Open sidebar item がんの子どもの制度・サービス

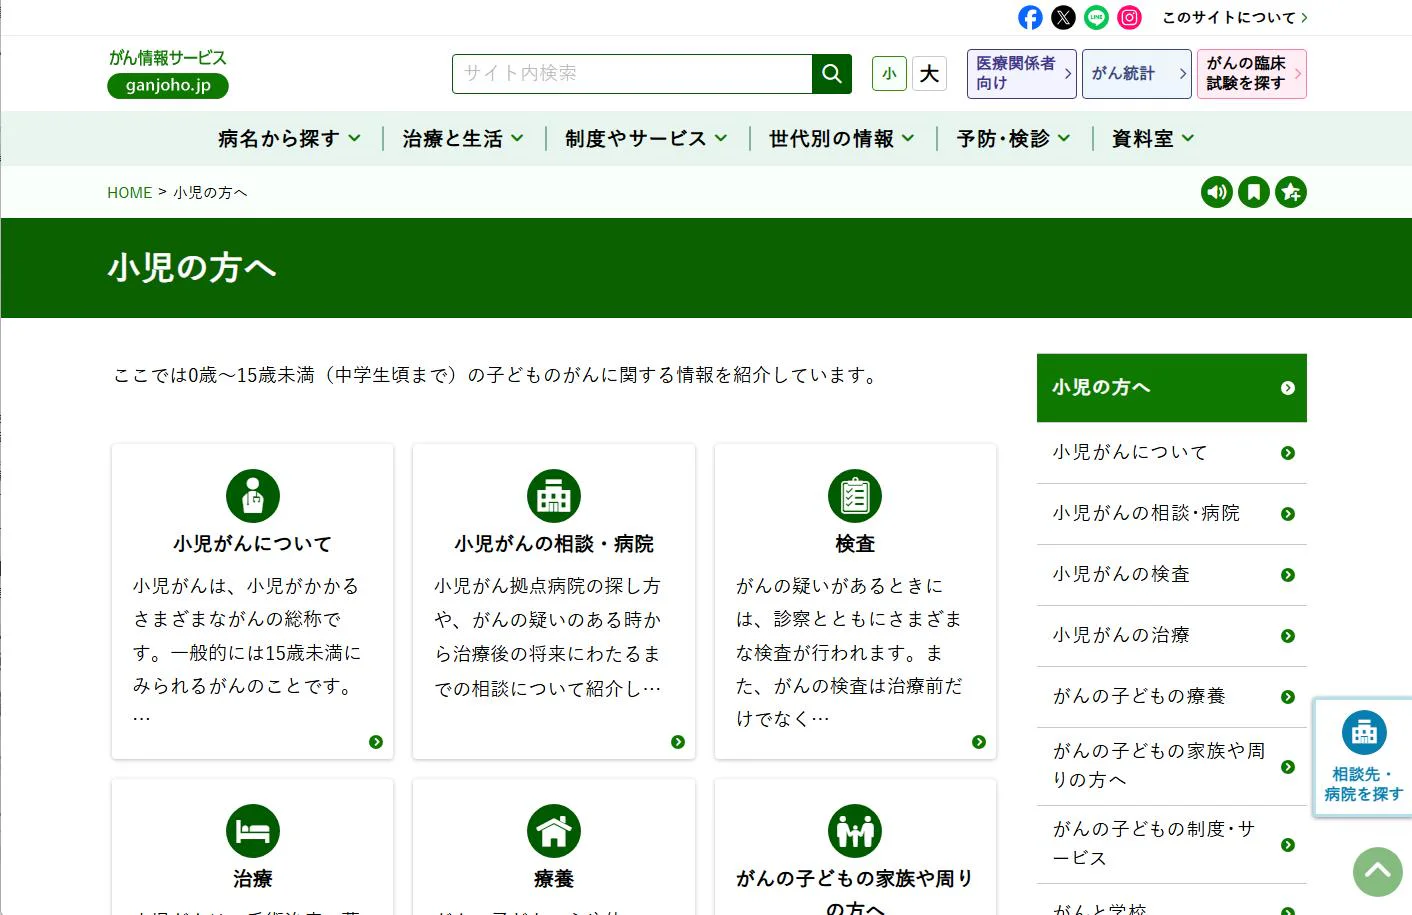click(1172, 844)
